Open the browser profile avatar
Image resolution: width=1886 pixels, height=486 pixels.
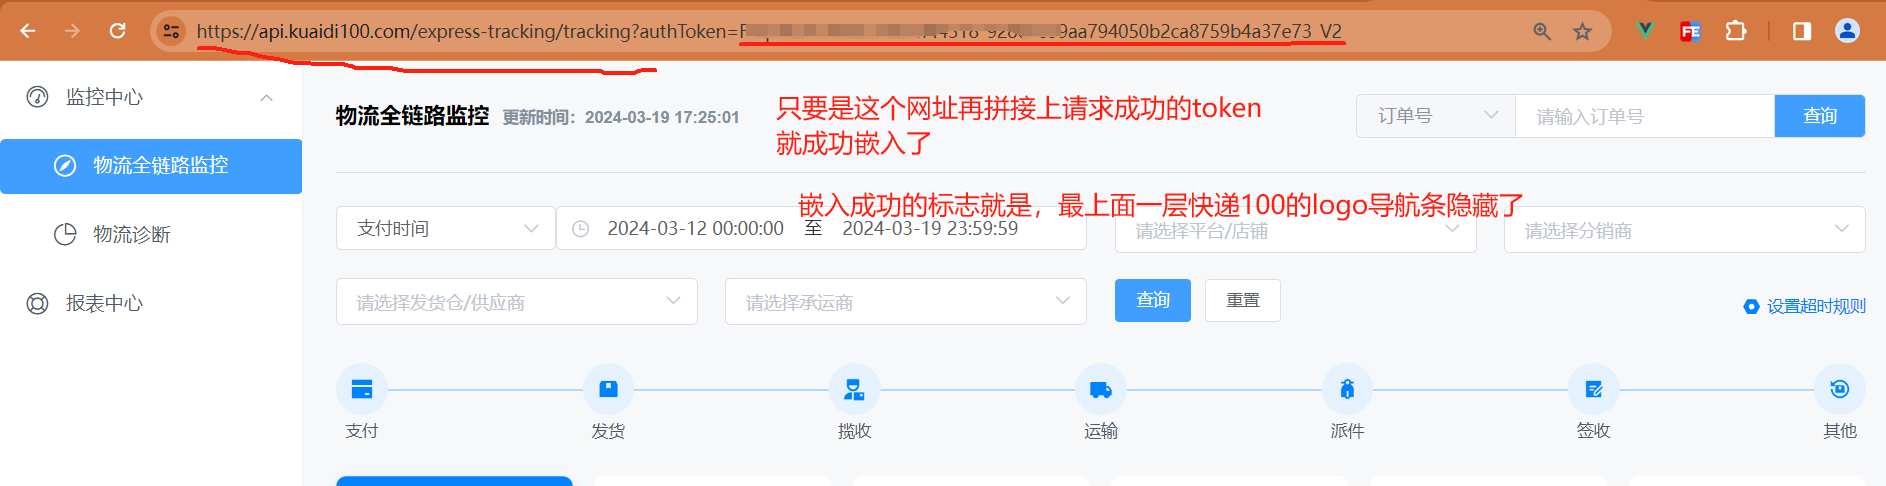(x=1847, y=31)
